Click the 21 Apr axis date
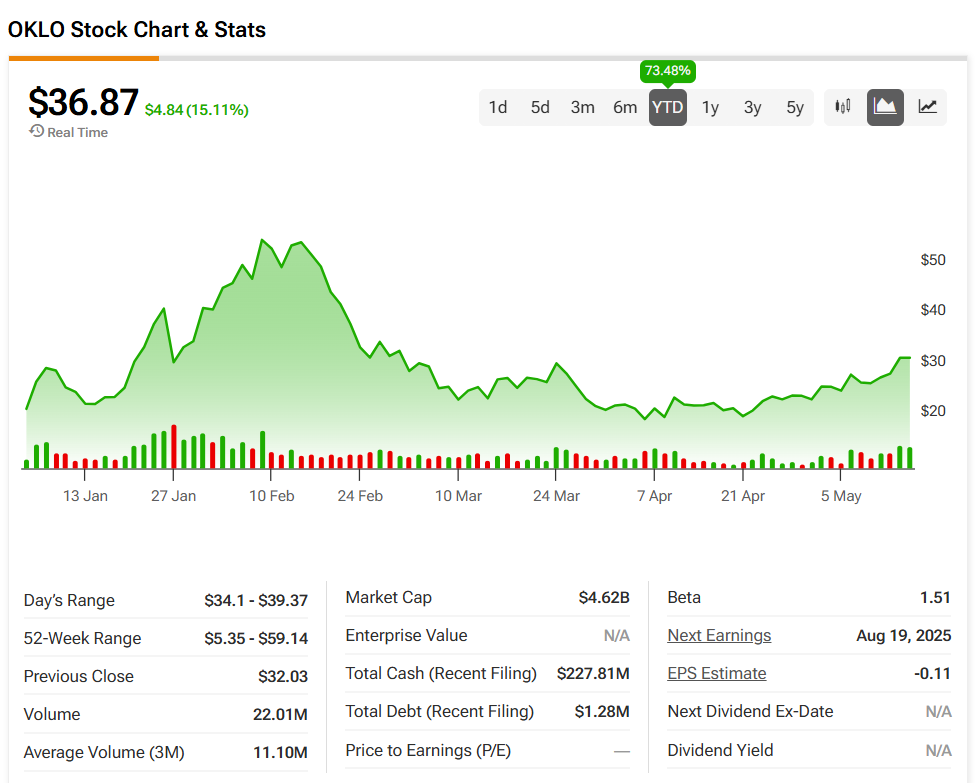This screenshot has height=783, width=975. 742,496
